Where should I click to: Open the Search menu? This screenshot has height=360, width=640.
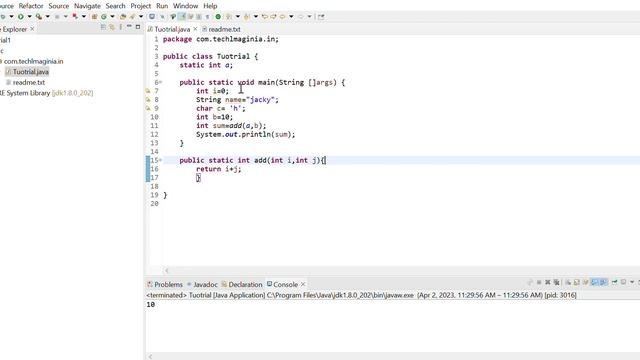[116, 6]
